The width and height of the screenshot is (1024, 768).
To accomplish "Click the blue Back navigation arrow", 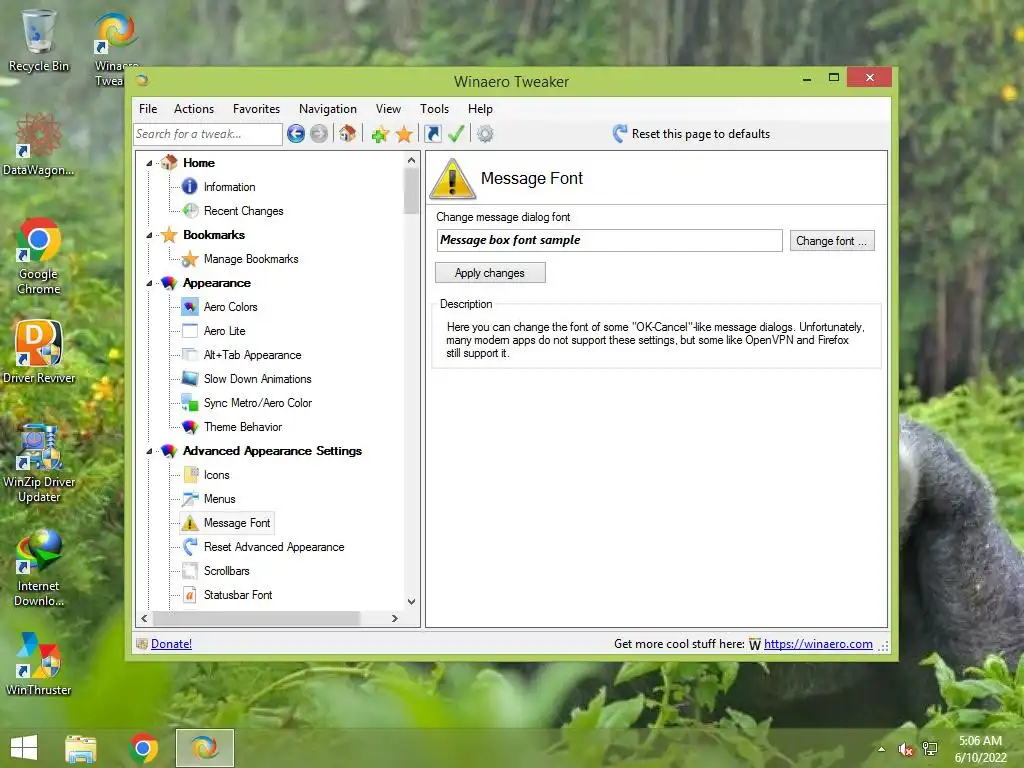I will pos(296,134).
